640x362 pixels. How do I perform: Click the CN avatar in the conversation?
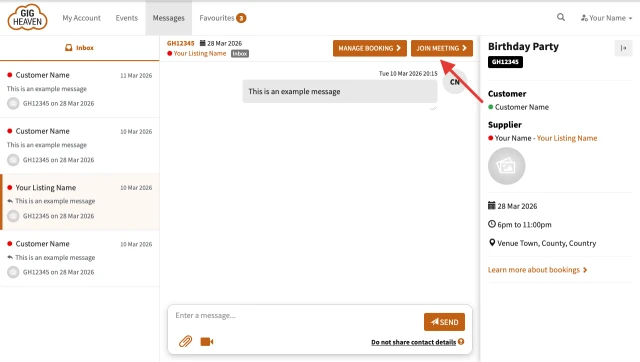pos(455,82)
